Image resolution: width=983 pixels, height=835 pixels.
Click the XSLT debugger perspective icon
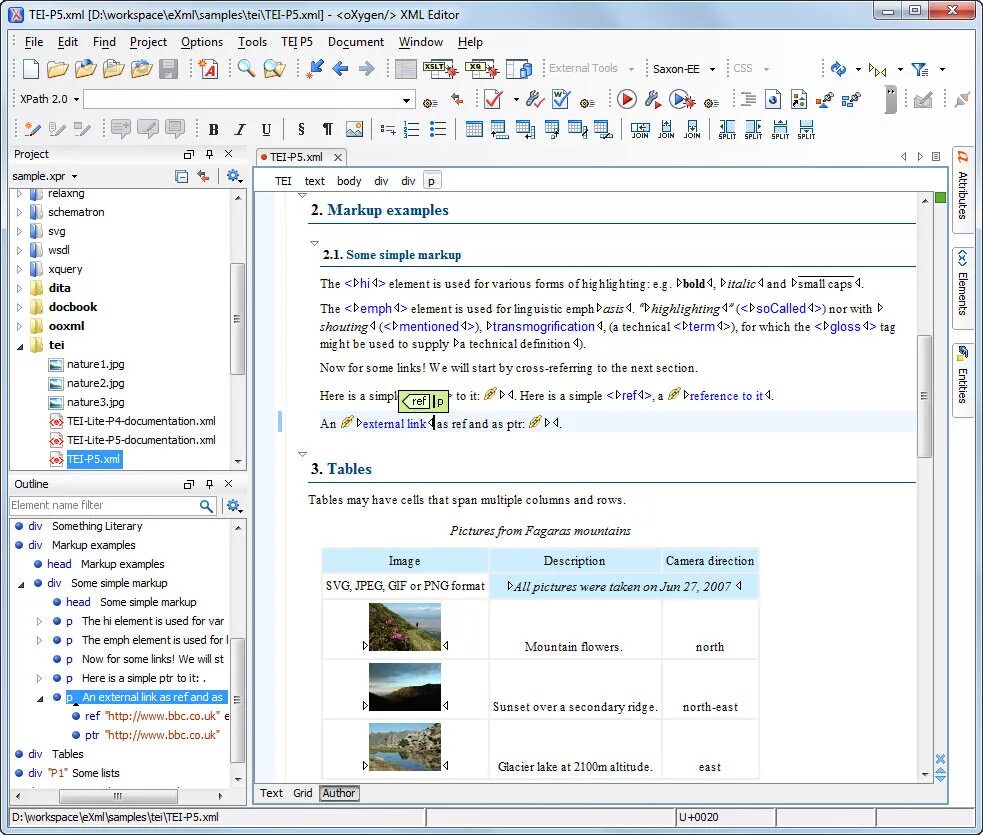coord(441,69)
